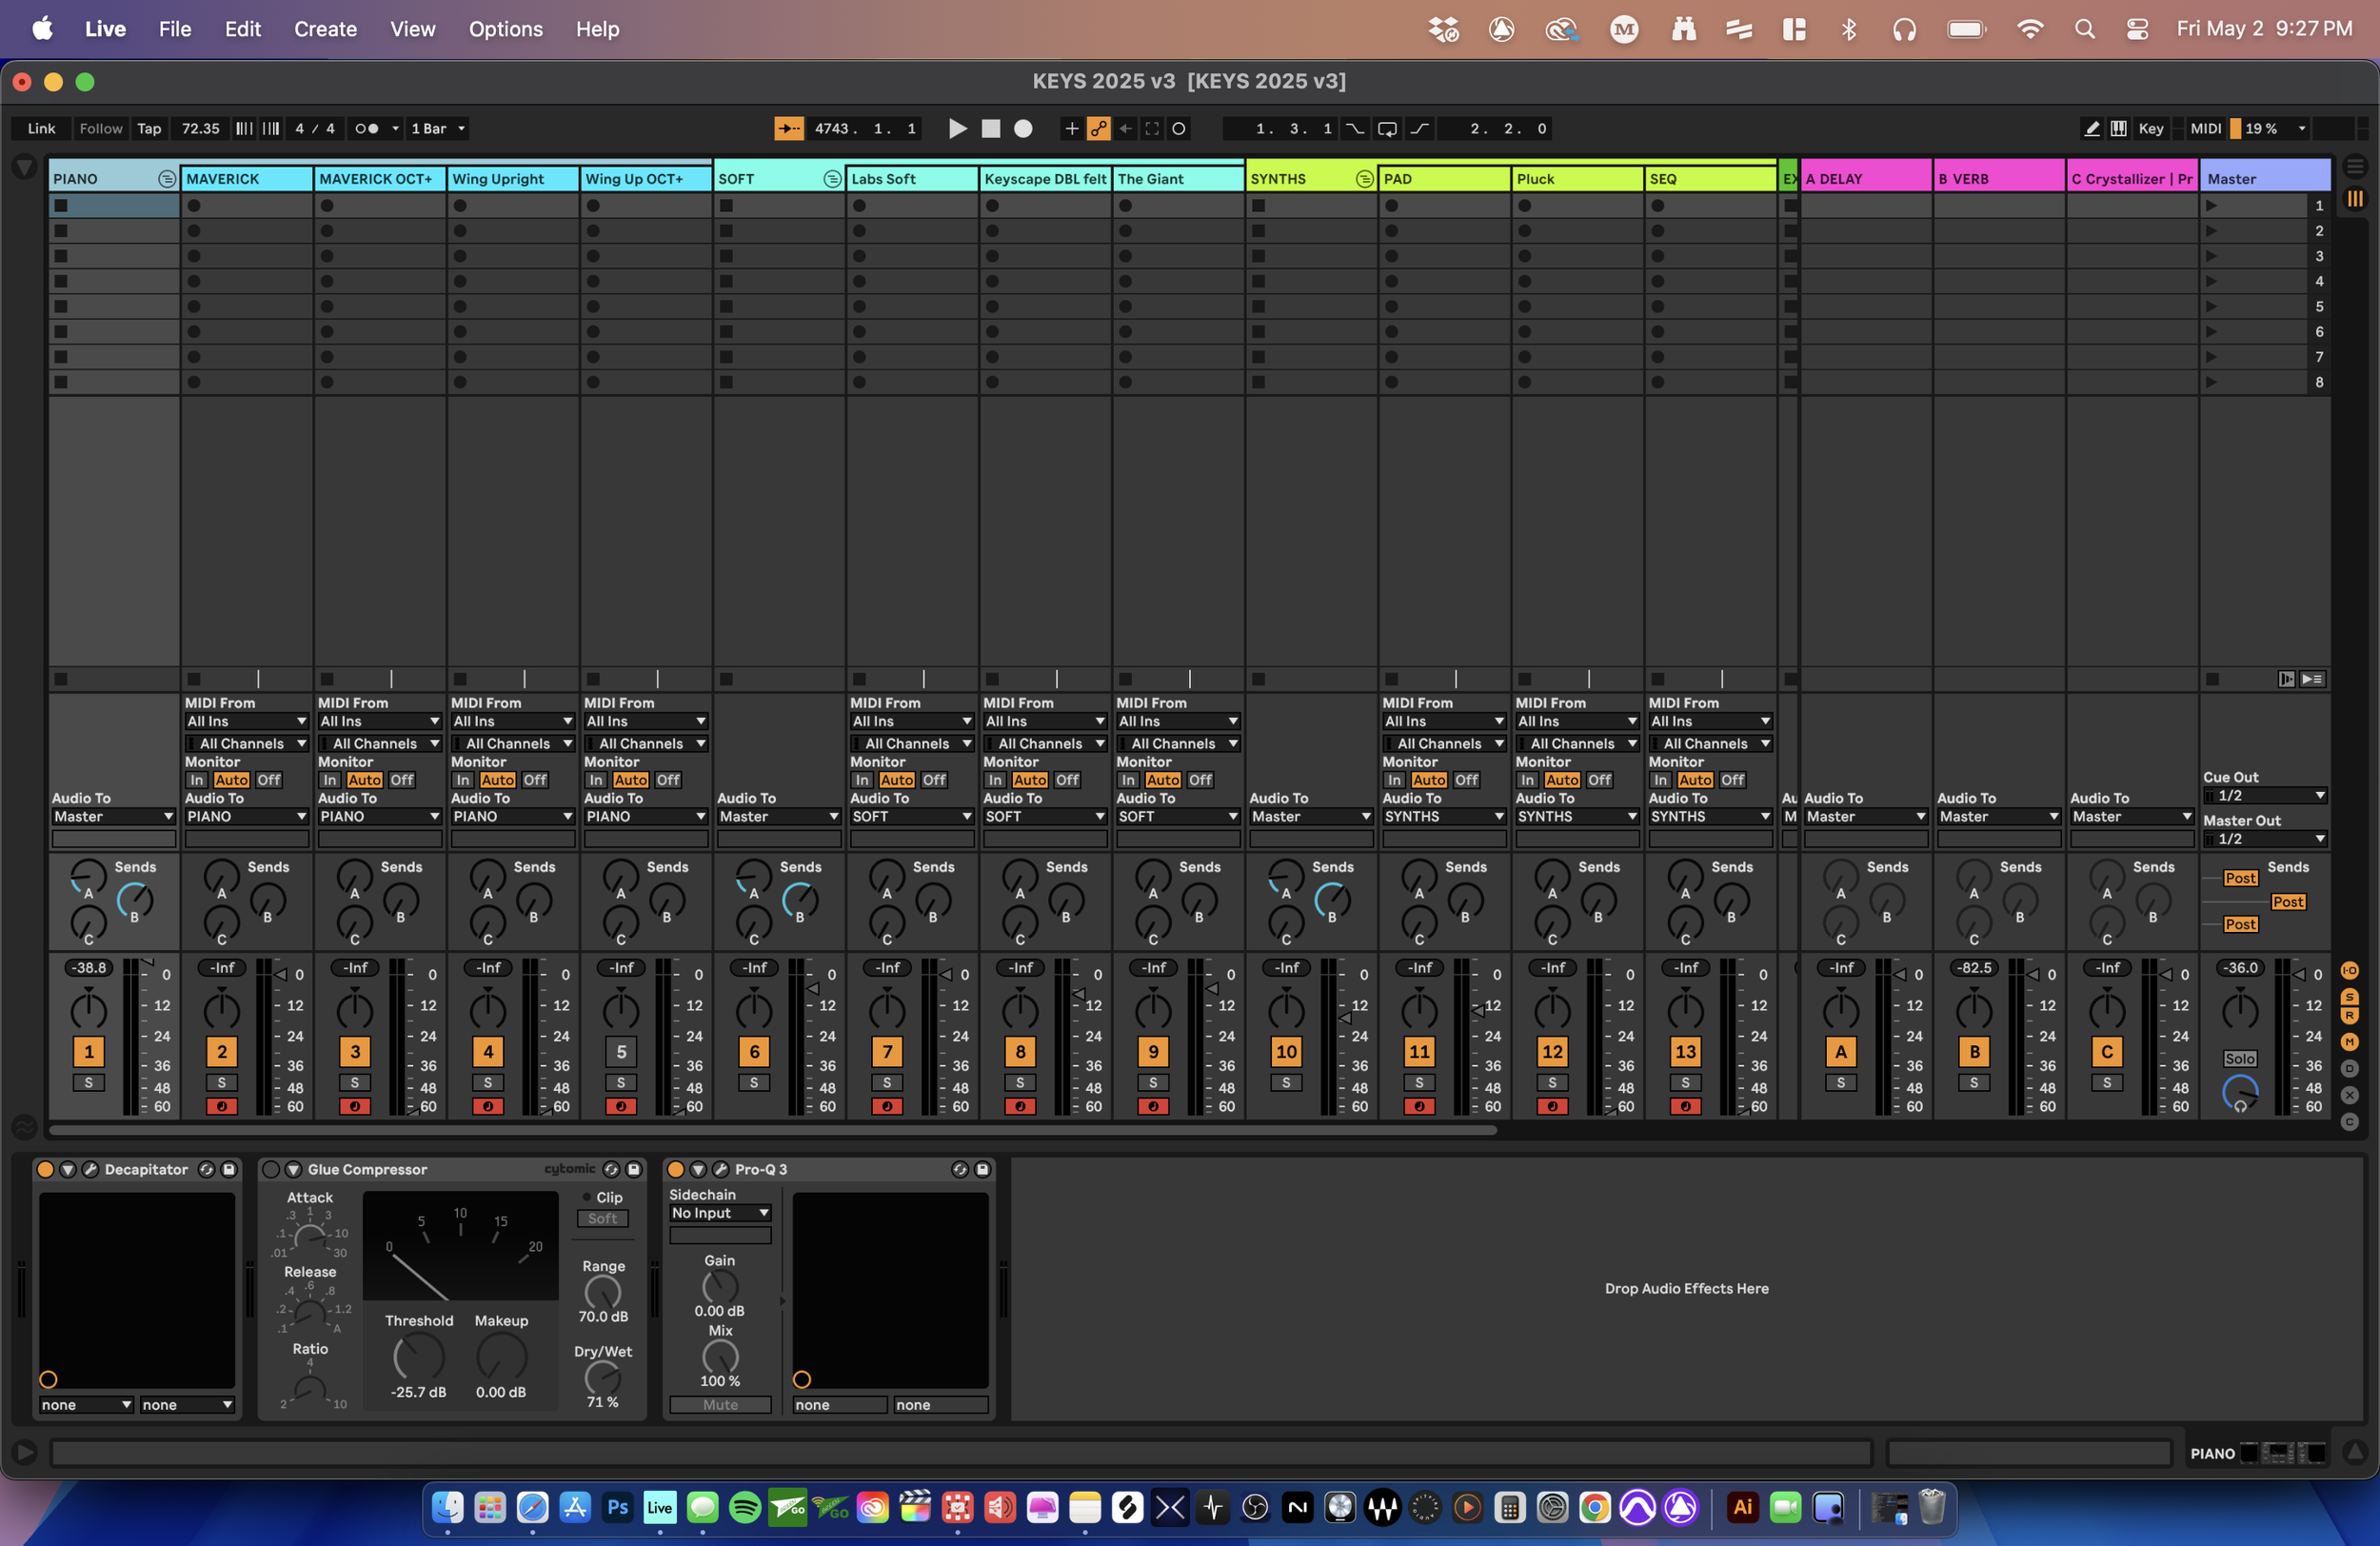Click Stop All Clips button in Master
The image size is (2380, 1546).
click(x=2212, y=679)
